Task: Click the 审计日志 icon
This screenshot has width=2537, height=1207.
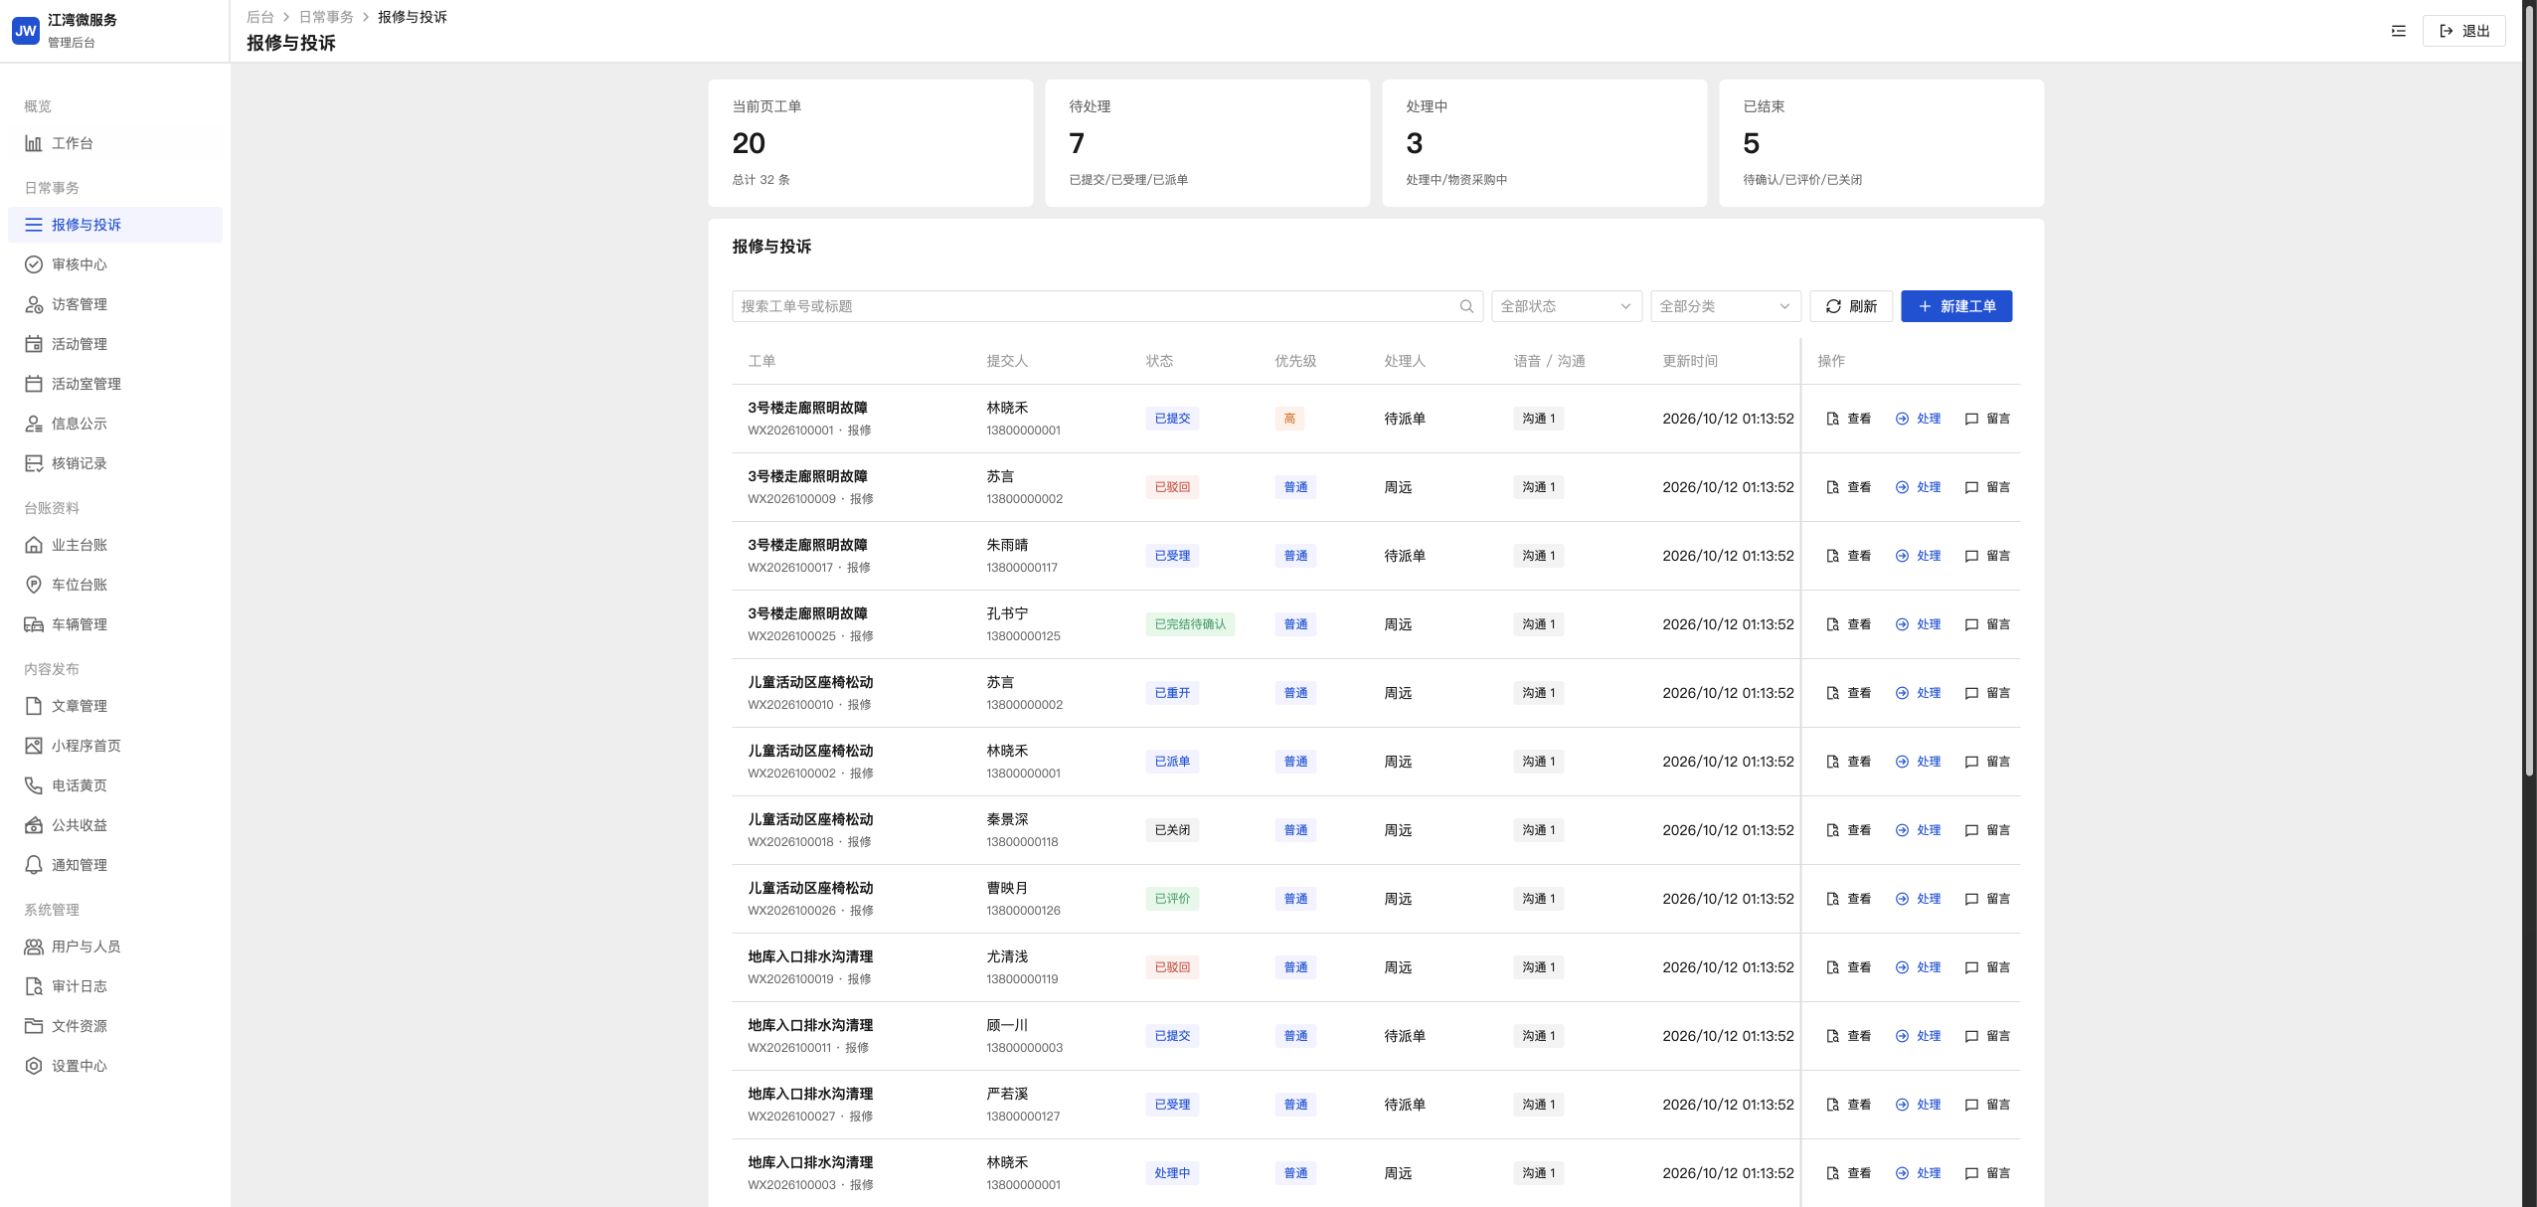Action: pos(34,987)
